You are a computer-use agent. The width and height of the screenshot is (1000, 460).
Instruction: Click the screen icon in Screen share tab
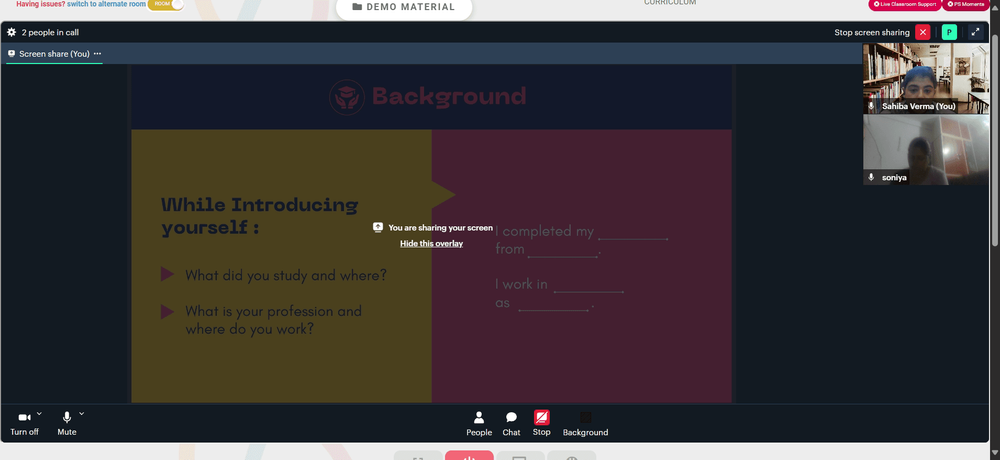11,54
